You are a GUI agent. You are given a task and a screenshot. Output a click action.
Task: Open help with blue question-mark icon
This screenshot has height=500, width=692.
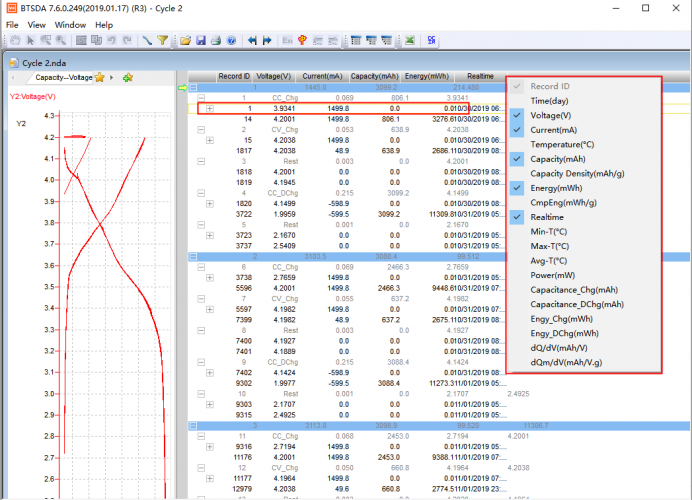[231, 41]
